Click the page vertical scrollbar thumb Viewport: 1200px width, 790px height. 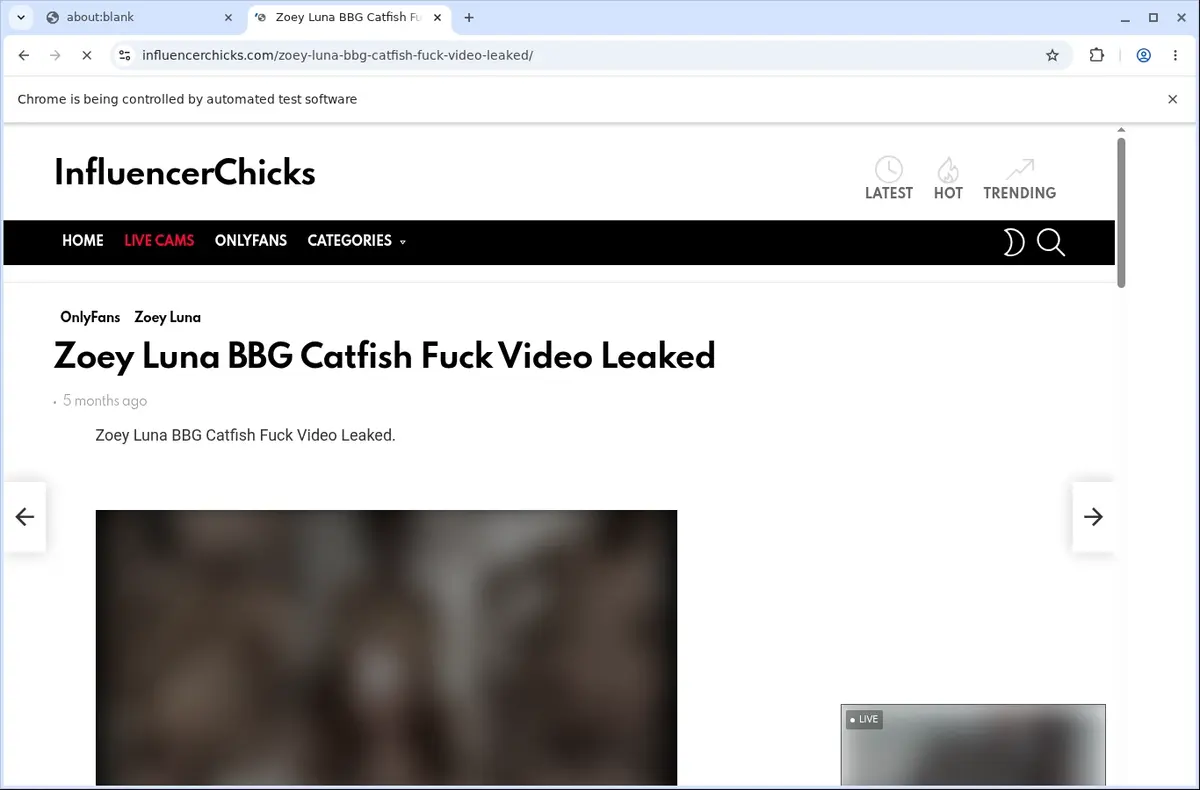click(x=1121, y=212)
